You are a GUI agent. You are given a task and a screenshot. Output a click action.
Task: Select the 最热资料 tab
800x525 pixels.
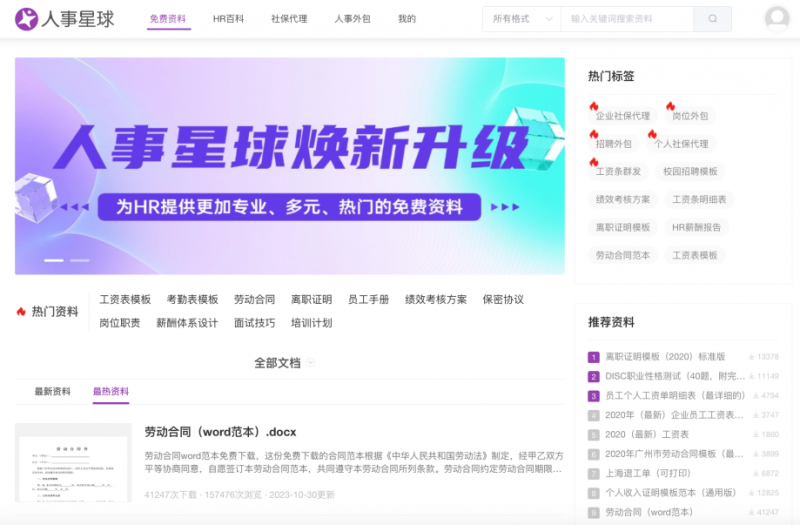tap(110, 391)
